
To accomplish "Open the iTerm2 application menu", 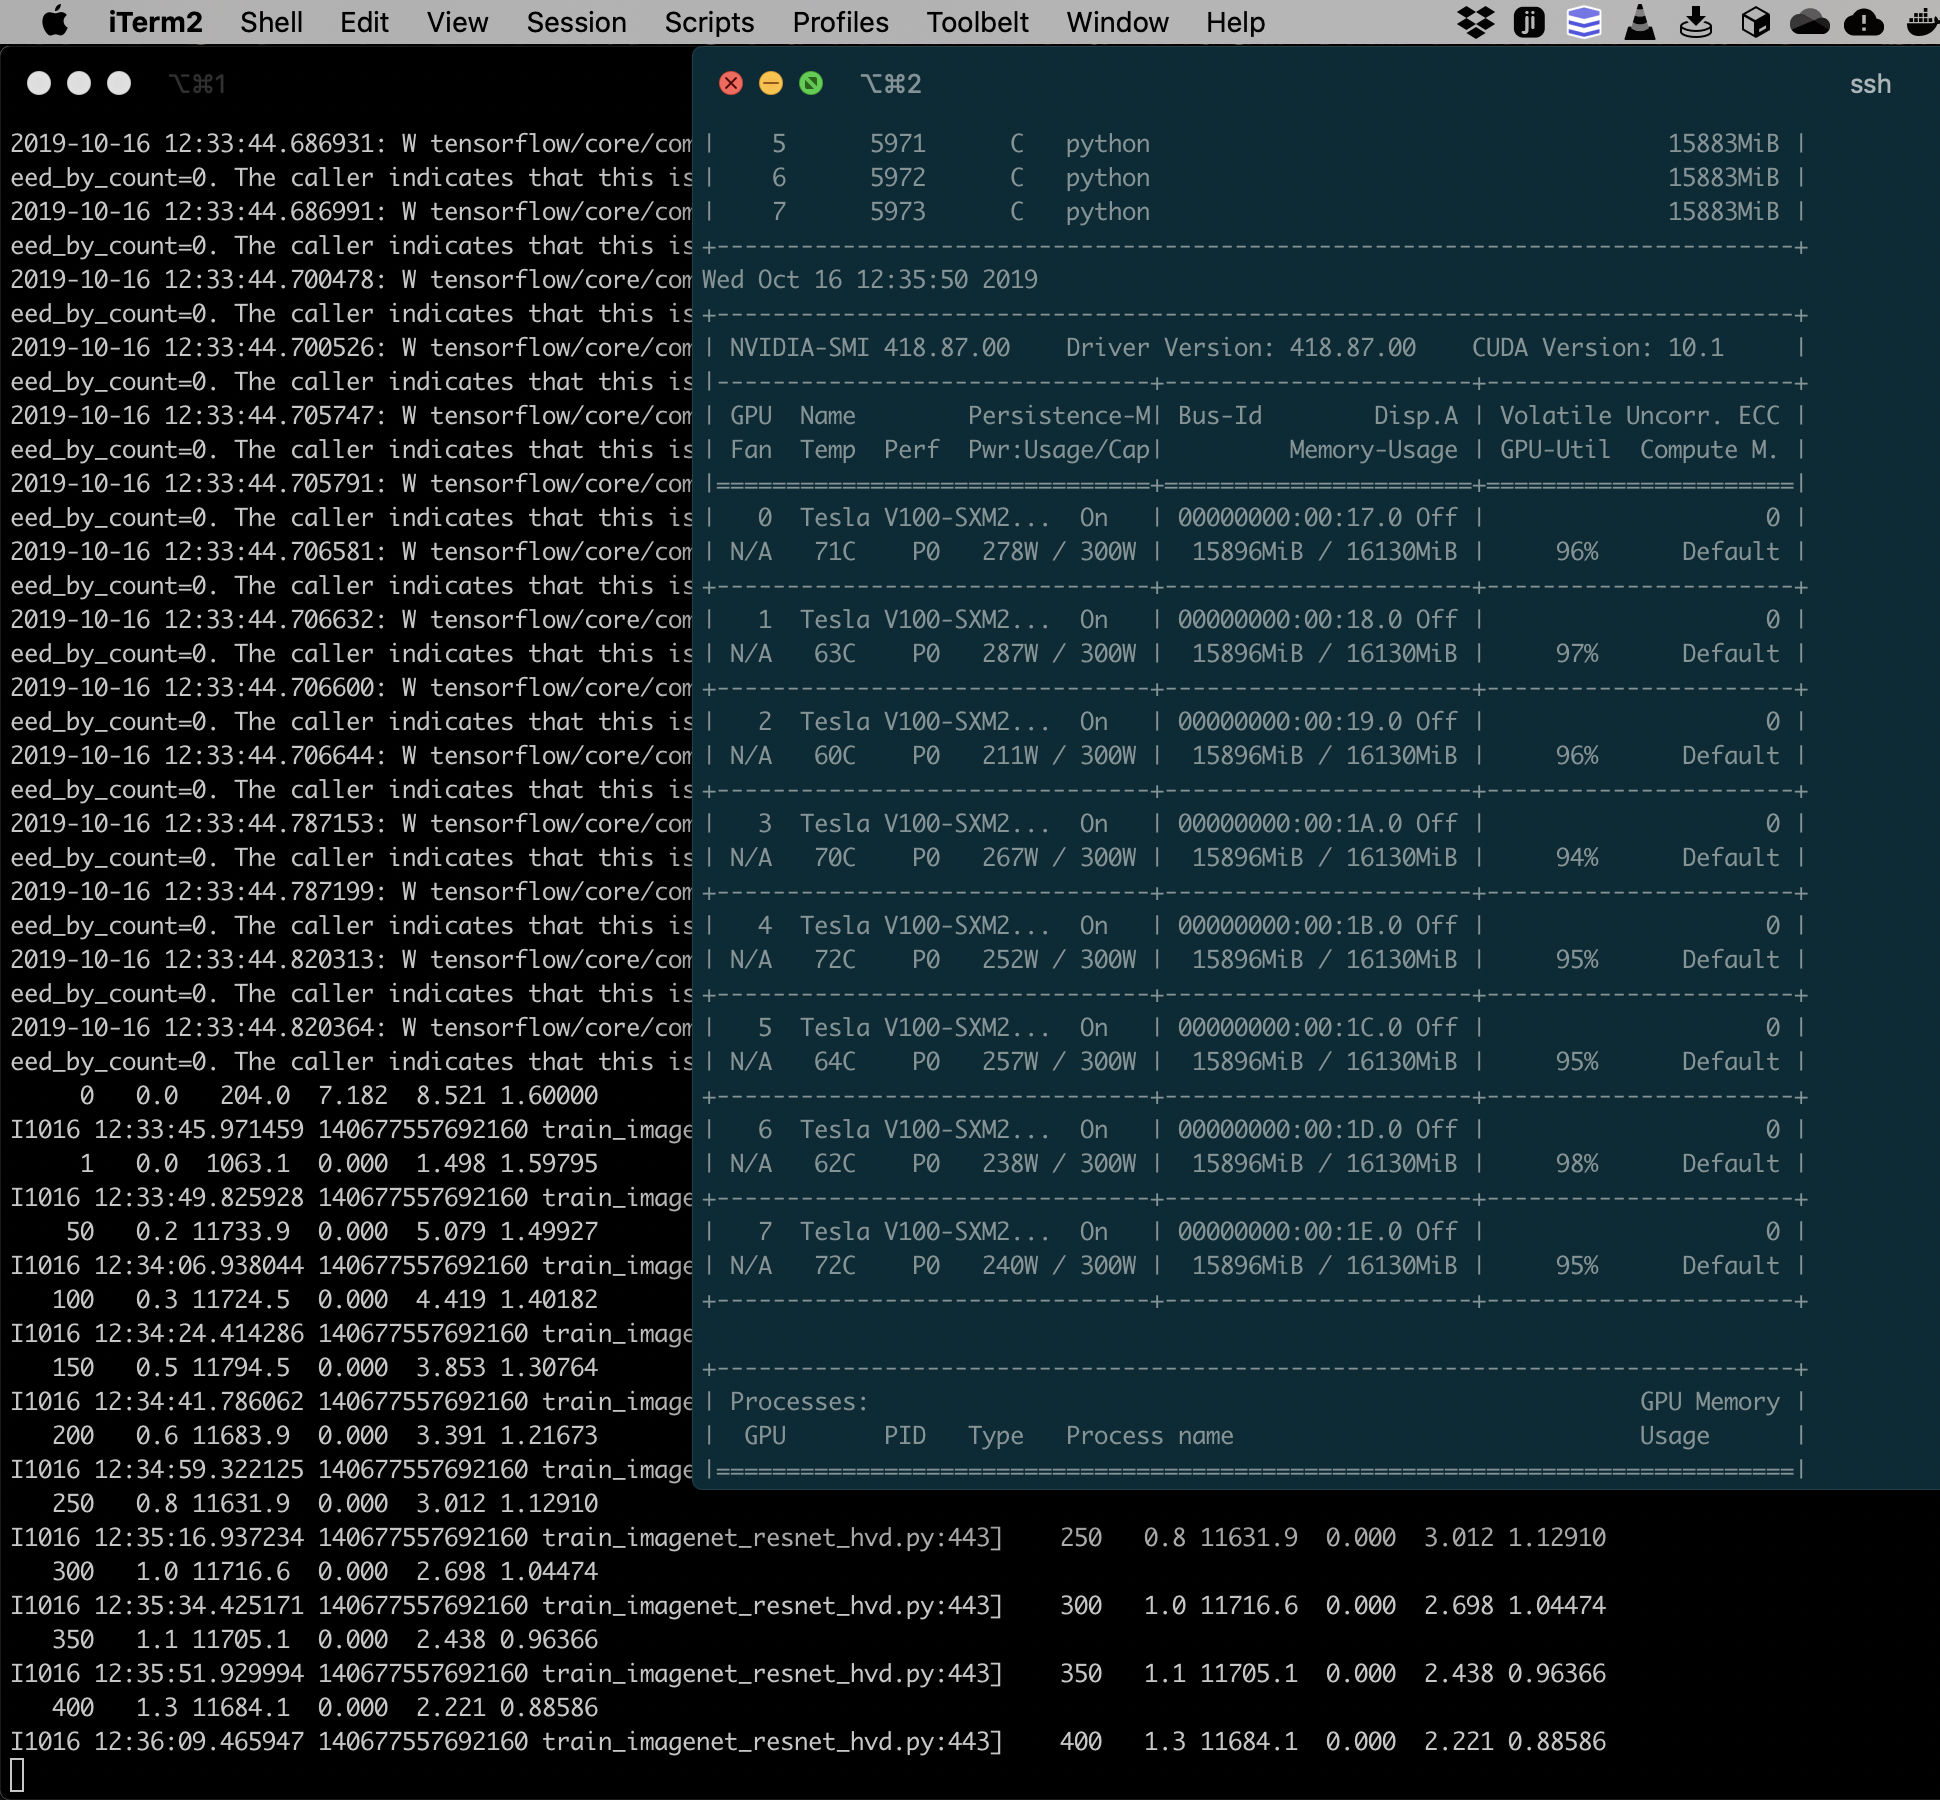I will click(155, 22).
